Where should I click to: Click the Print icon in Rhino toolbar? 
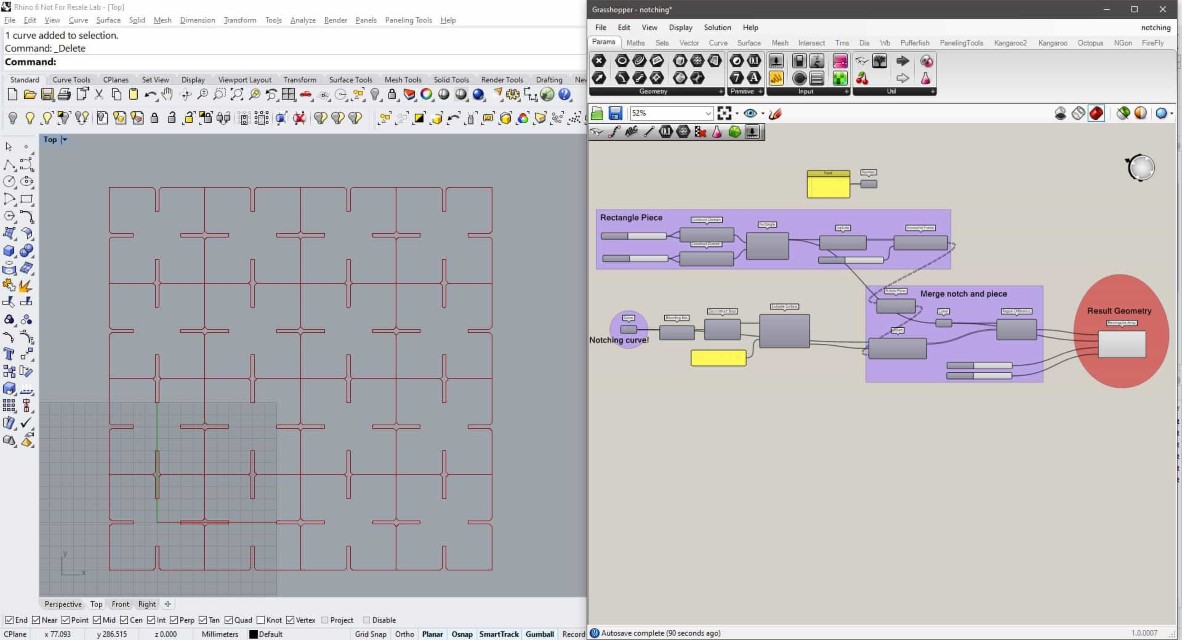pos(64,94)
